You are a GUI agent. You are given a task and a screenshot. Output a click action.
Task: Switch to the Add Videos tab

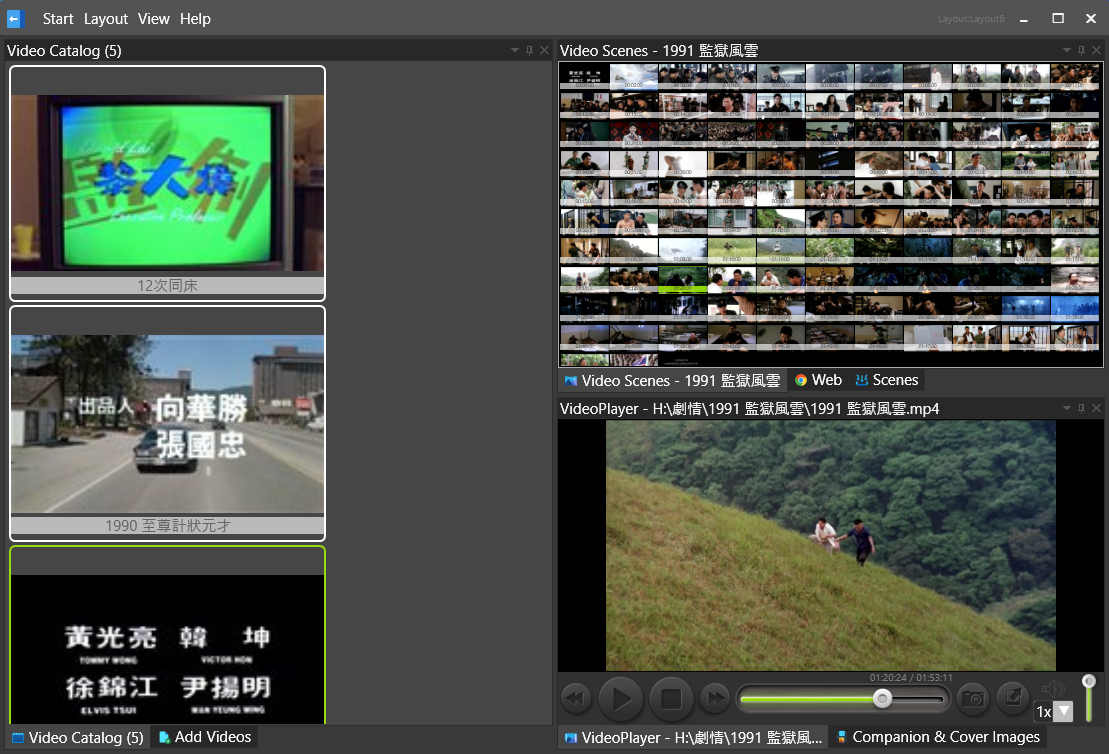(x=205, y=737)
